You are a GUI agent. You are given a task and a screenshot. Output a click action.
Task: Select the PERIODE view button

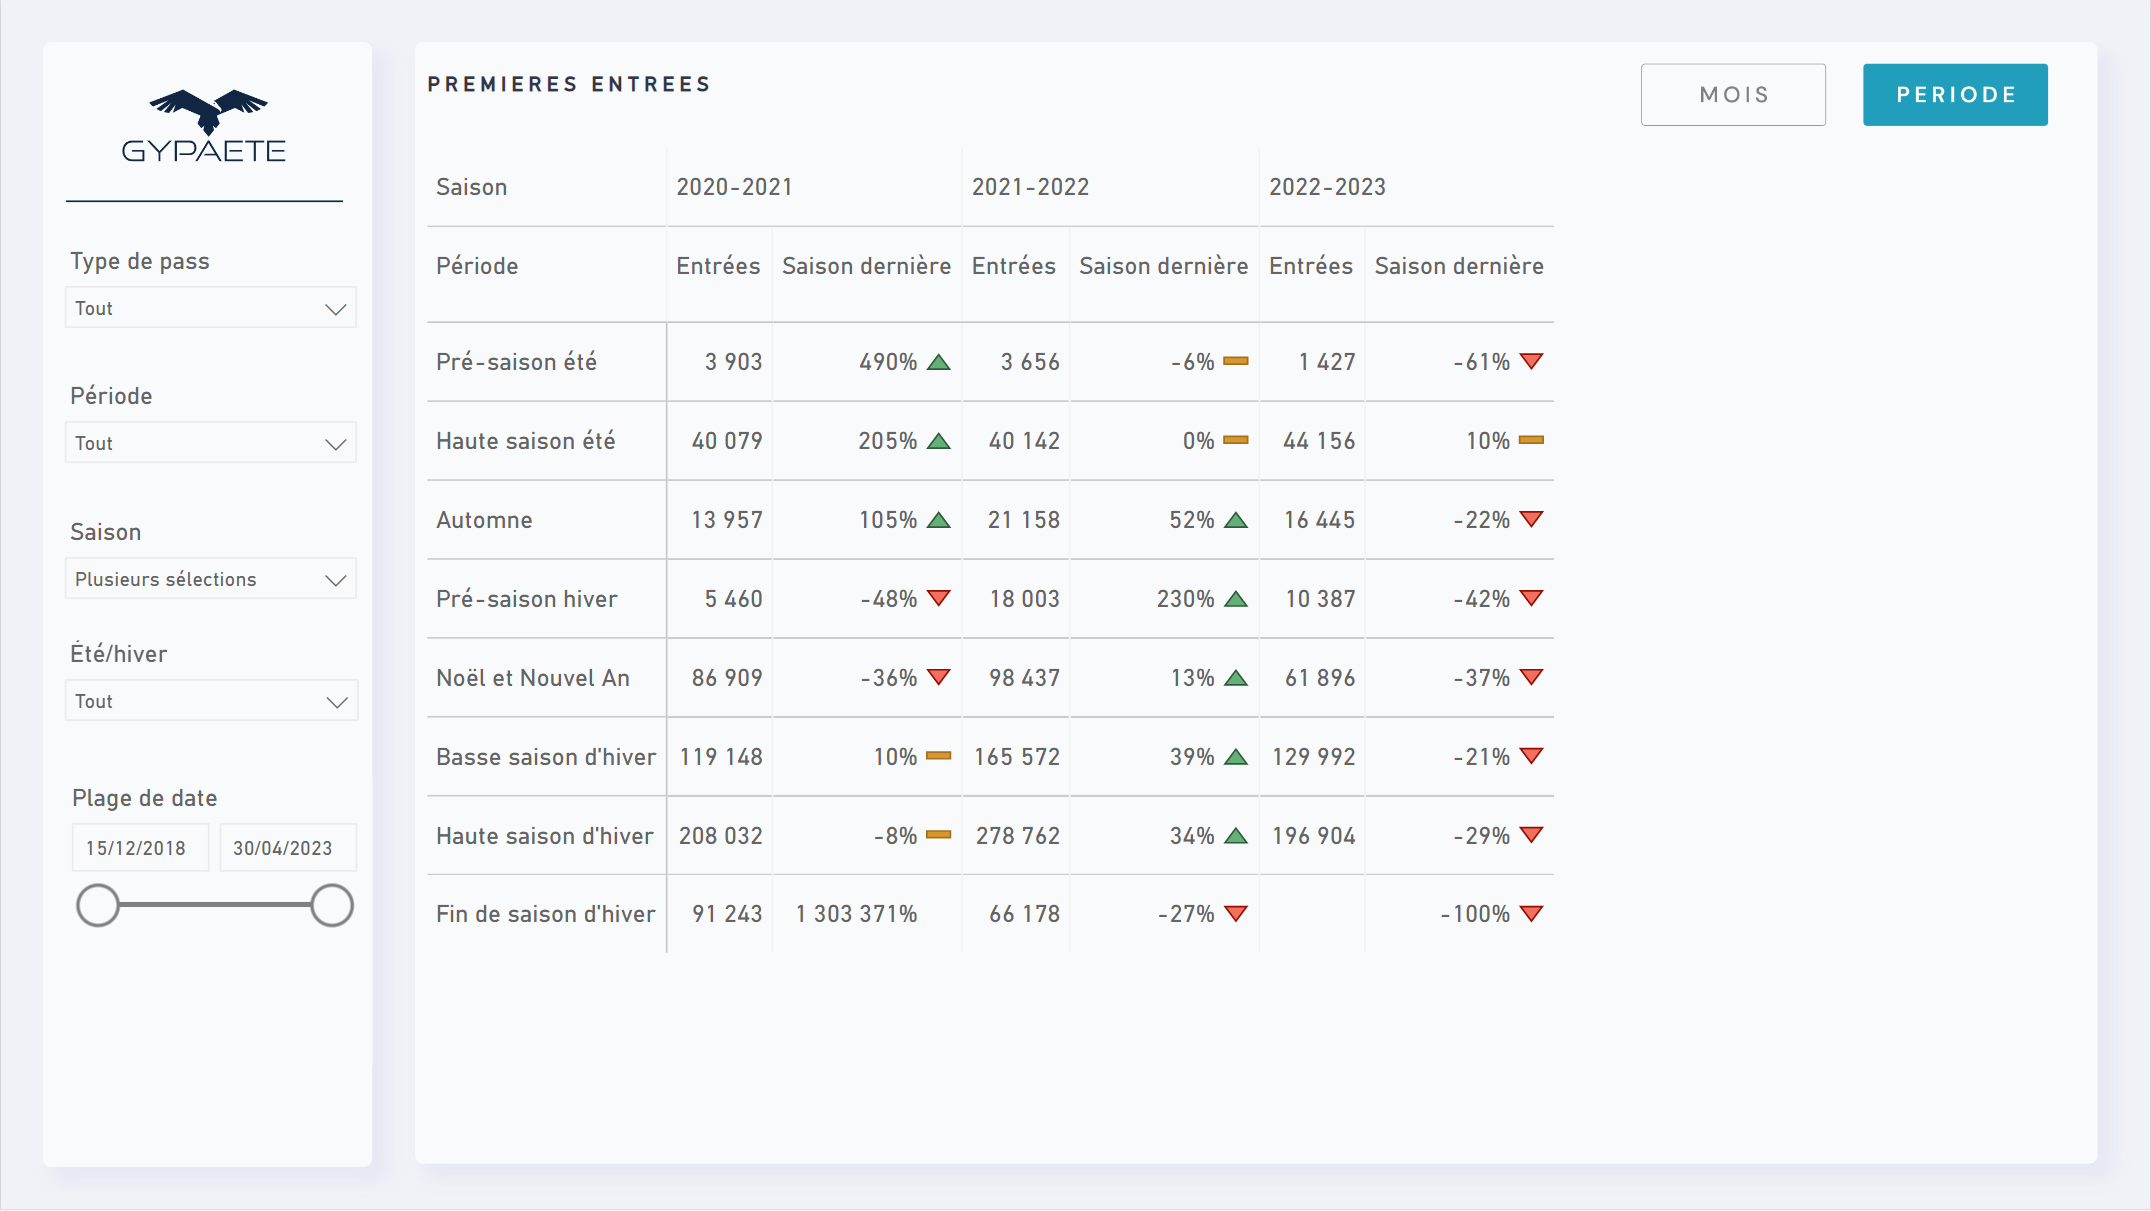1955,95
